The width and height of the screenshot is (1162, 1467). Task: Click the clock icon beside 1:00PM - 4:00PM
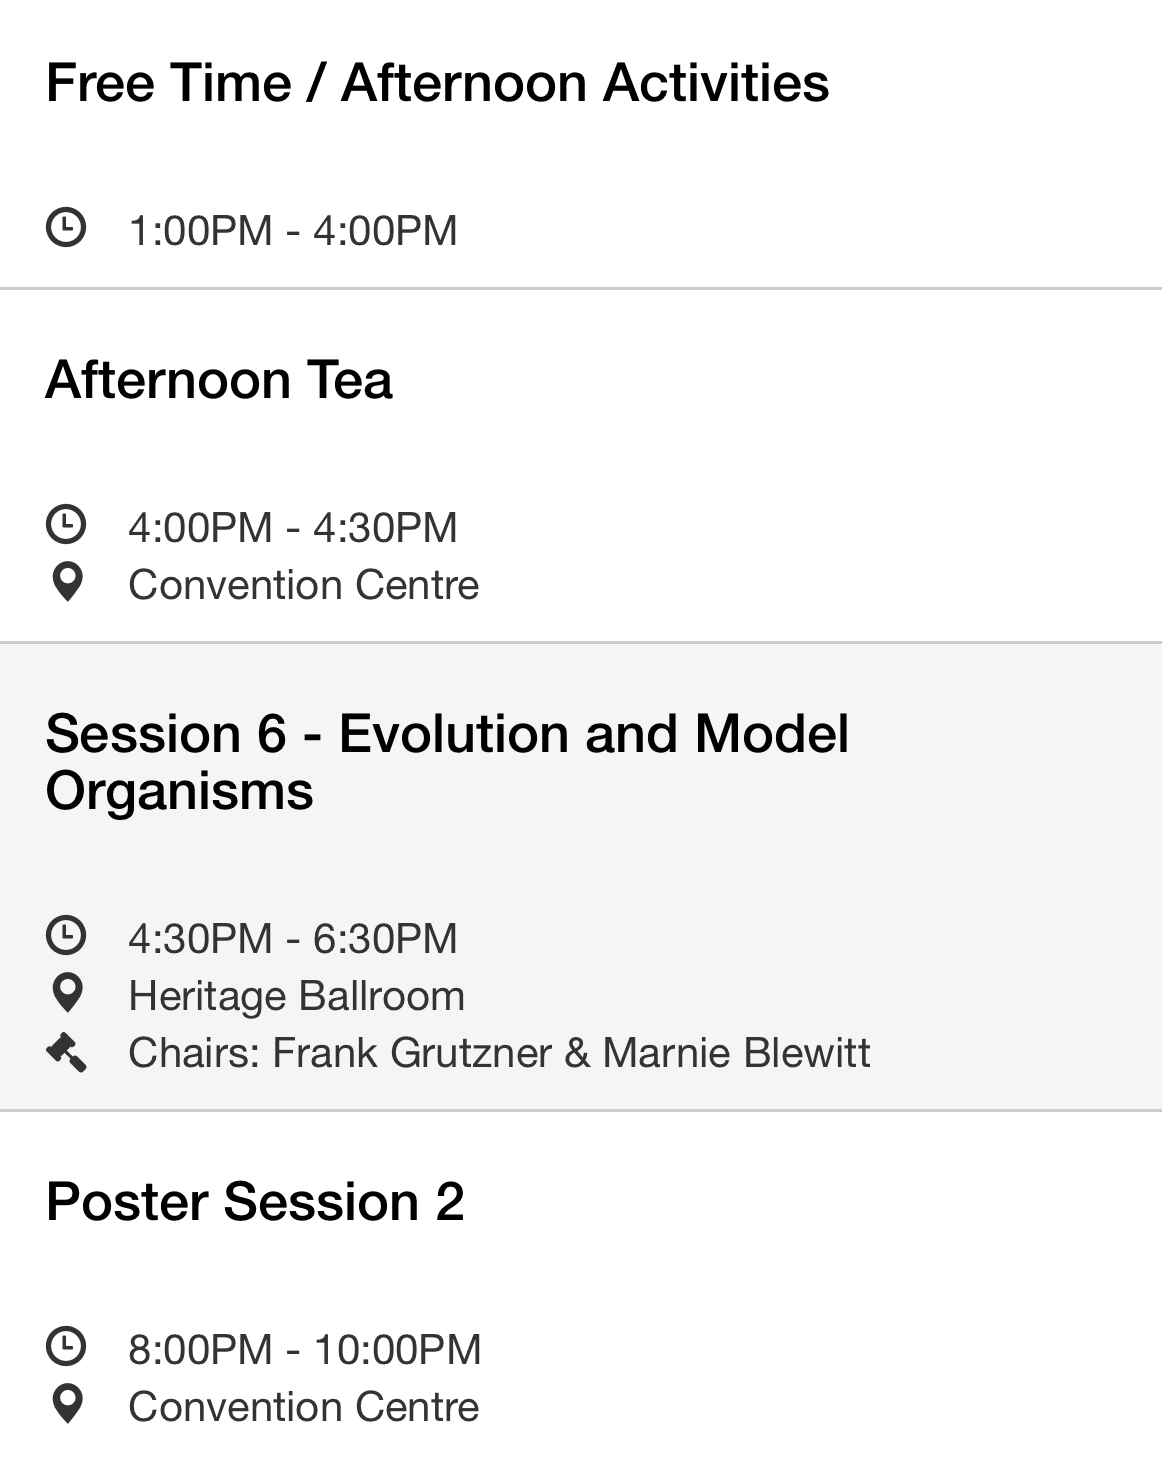point(66,228)
